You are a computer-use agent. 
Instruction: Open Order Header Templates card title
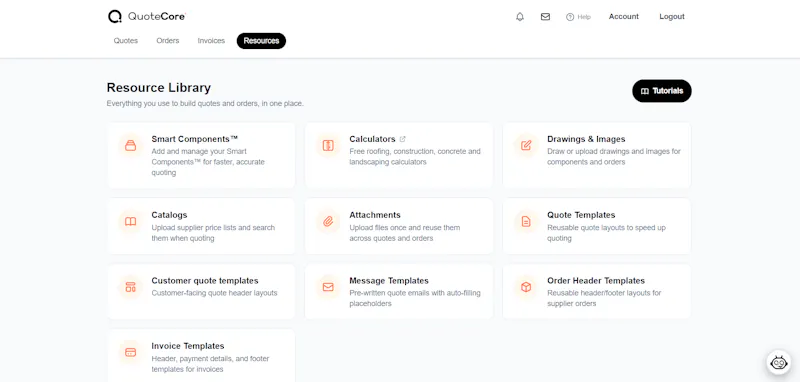tap(596, 281)
